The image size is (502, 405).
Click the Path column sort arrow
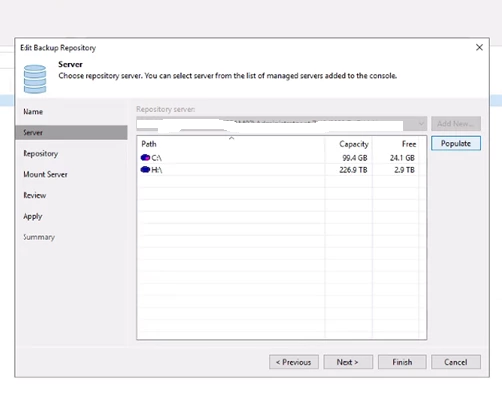(231, 138)
